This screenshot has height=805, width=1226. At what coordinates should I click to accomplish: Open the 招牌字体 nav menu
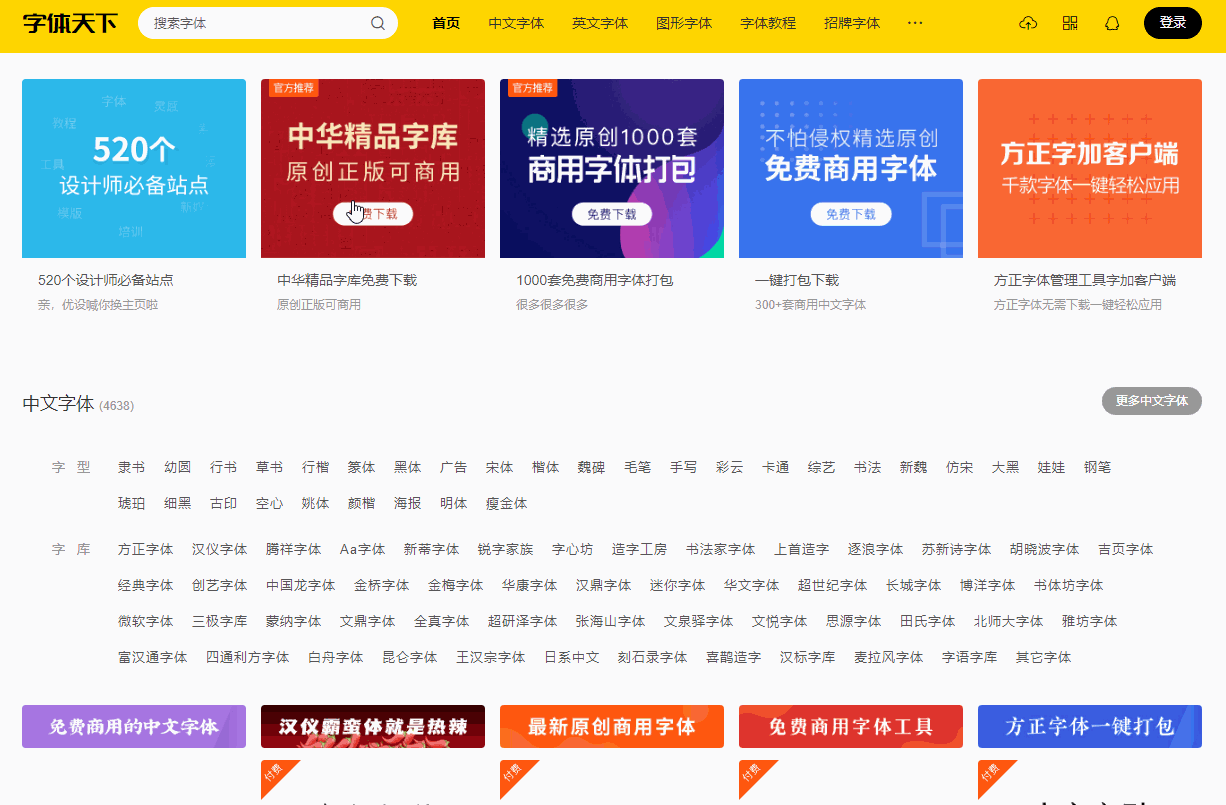852,23
